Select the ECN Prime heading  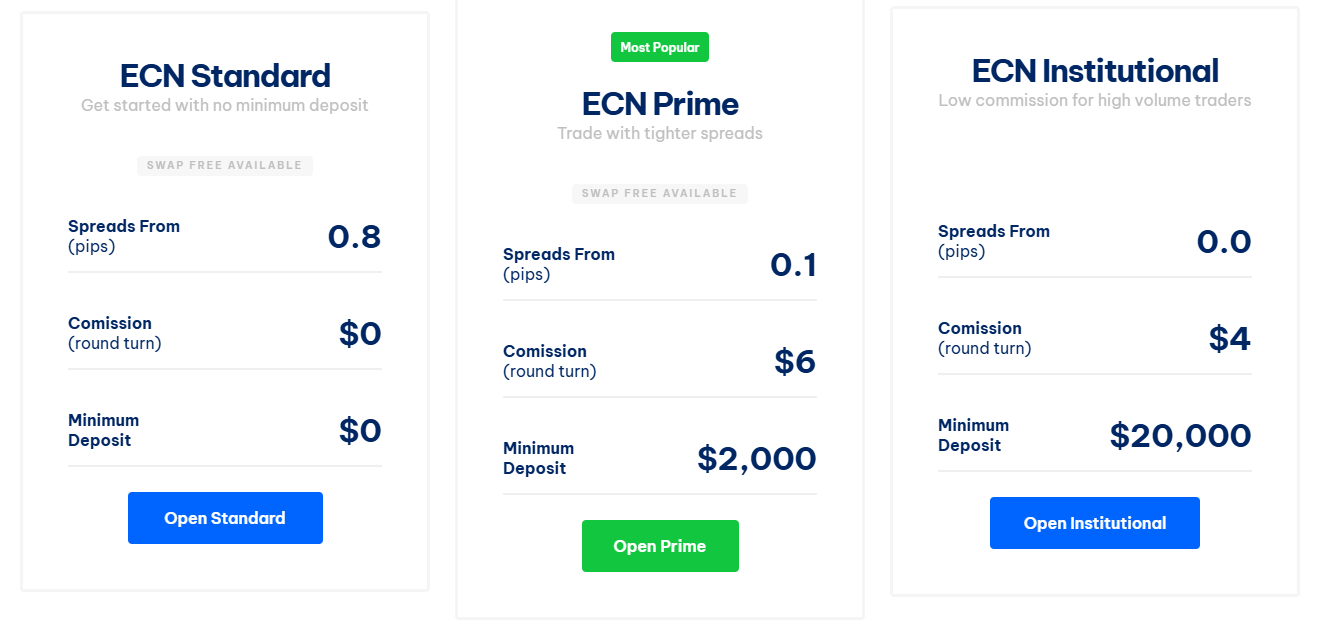(x=660, y=104)
